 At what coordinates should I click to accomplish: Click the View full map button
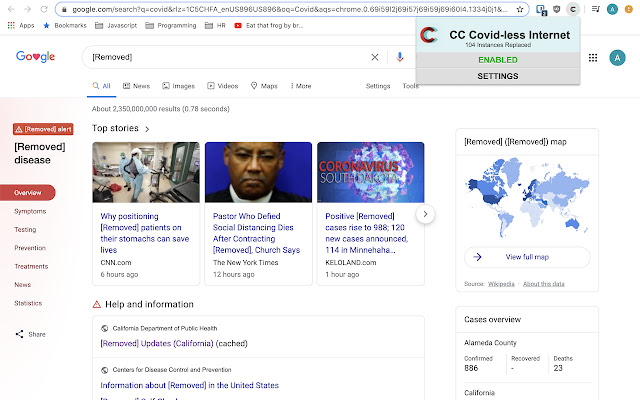(x=527, y=257)
